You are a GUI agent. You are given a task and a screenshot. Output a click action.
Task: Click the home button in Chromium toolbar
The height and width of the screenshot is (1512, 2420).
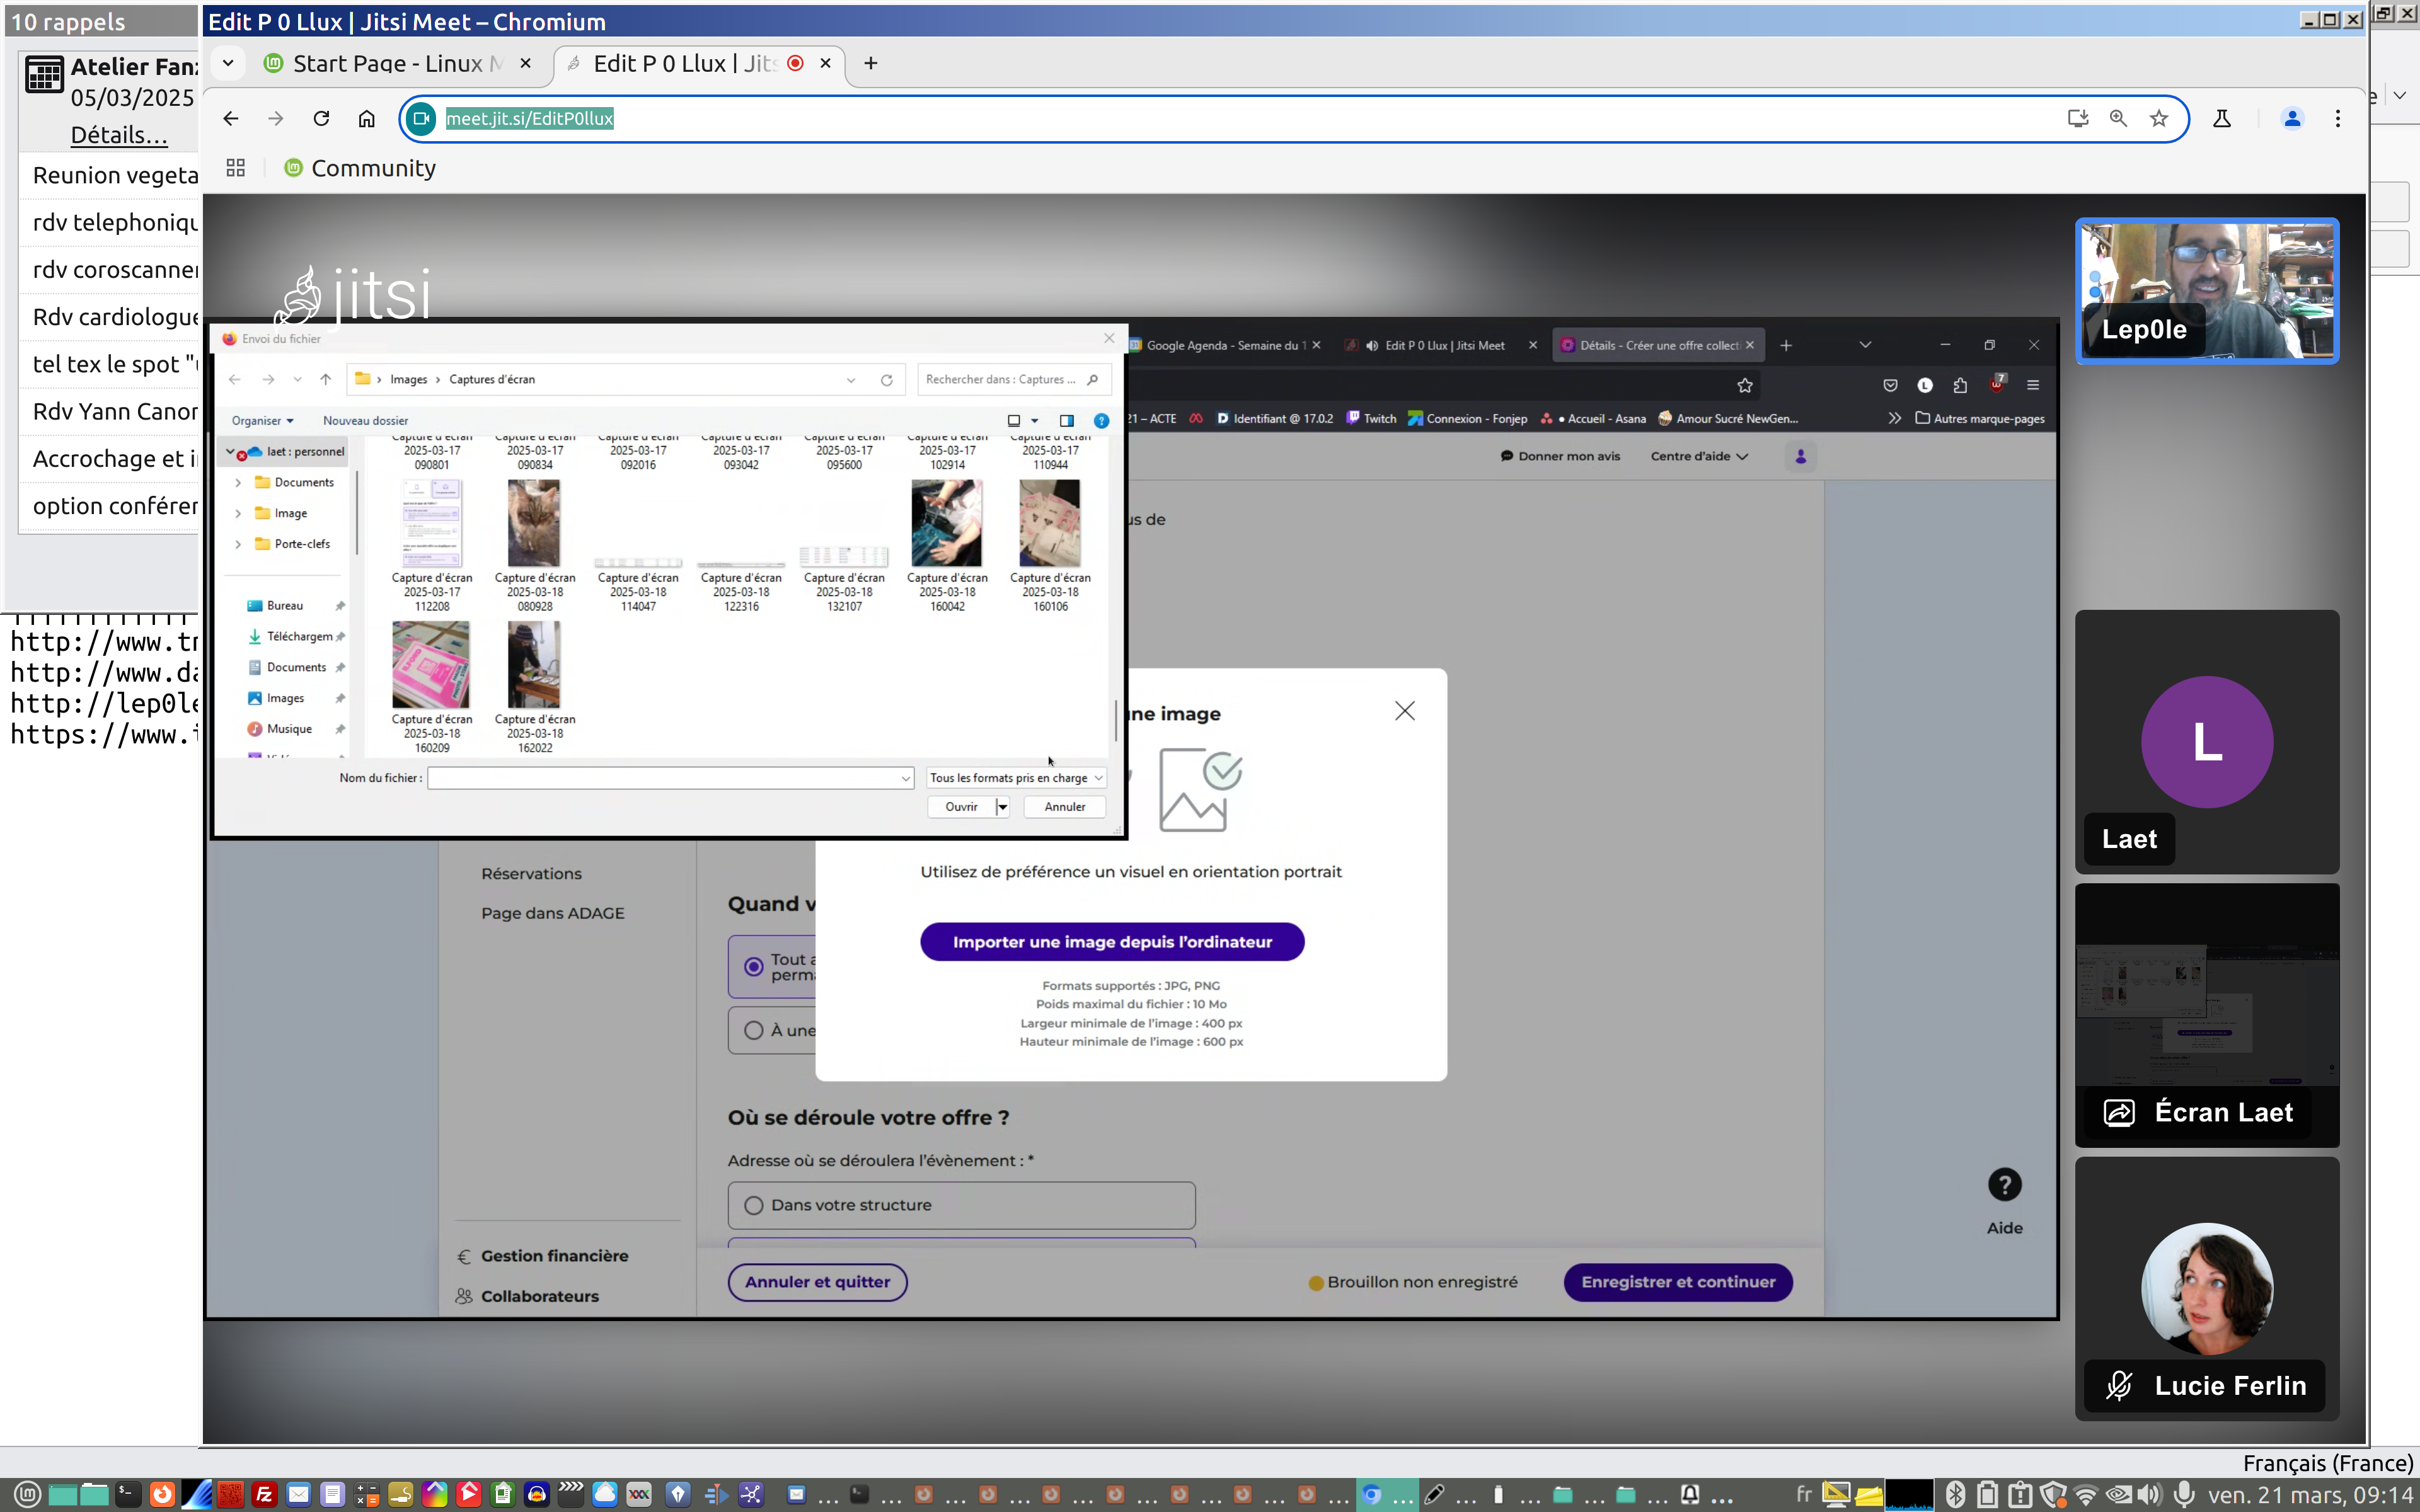point(367,118)
